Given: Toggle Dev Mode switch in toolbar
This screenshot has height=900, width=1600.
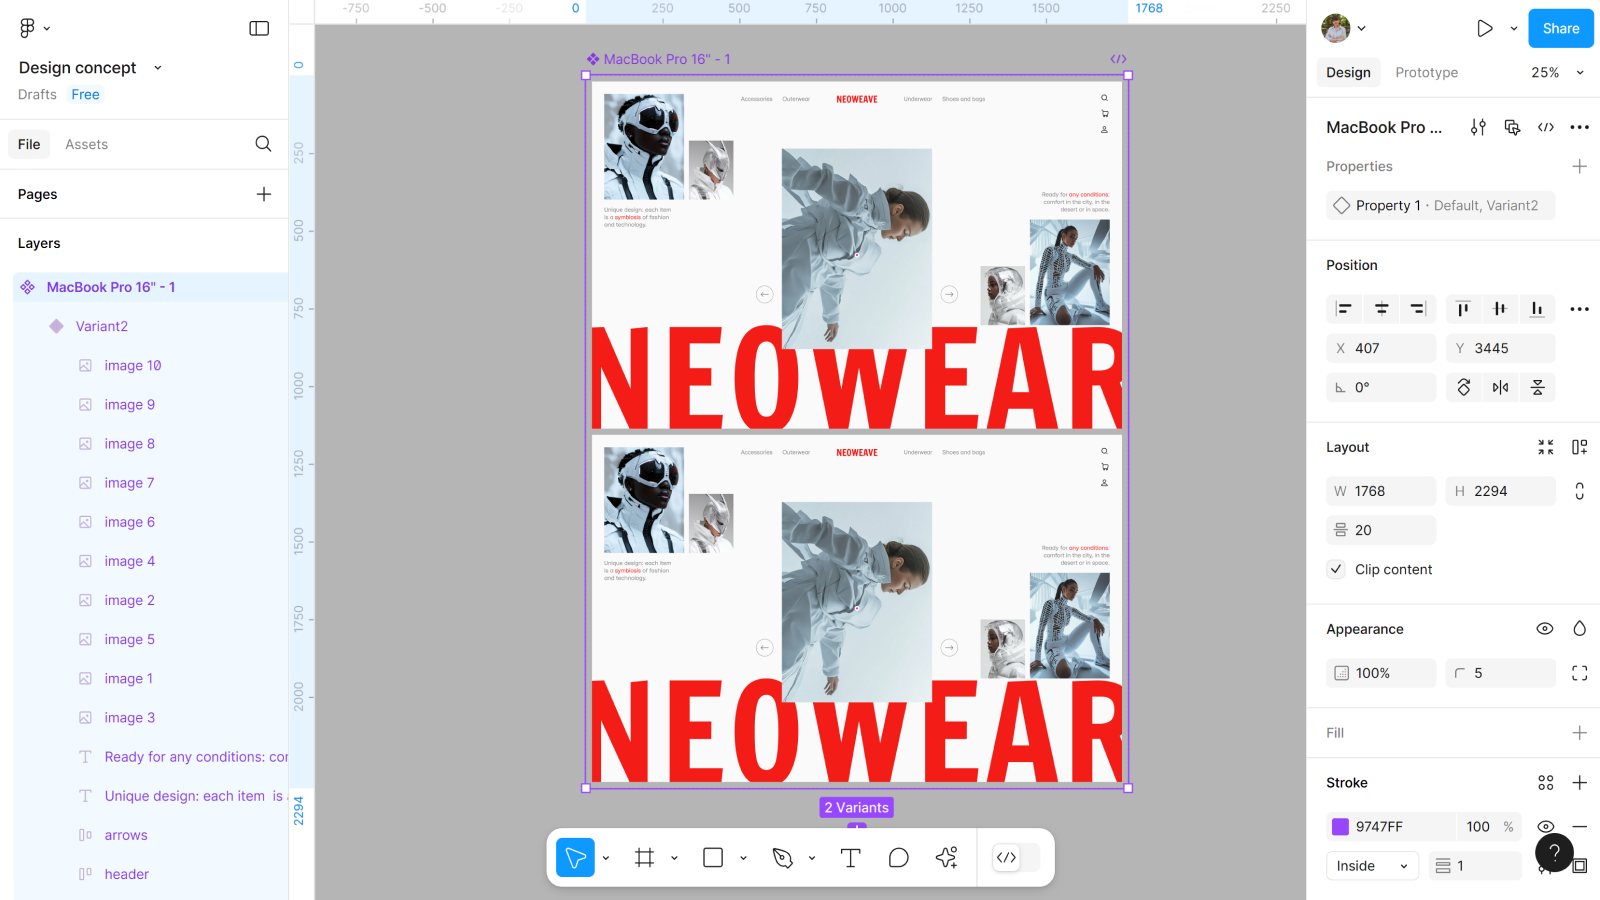Looking at the screenshot, I should [1016, 858].
